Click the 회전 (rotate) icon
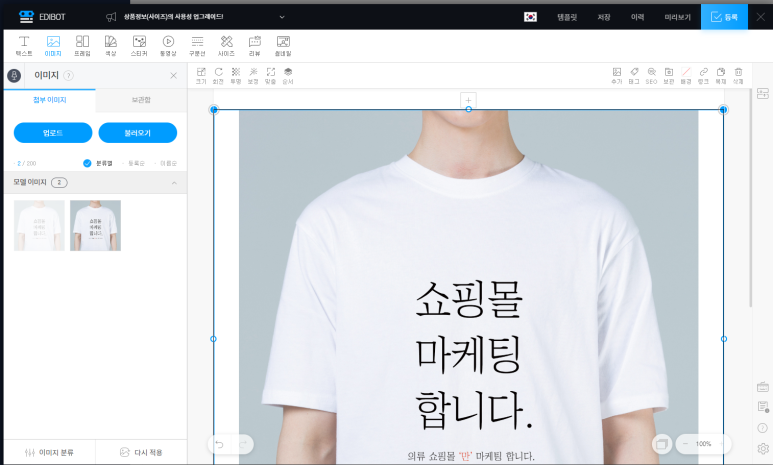 [218, 76]
